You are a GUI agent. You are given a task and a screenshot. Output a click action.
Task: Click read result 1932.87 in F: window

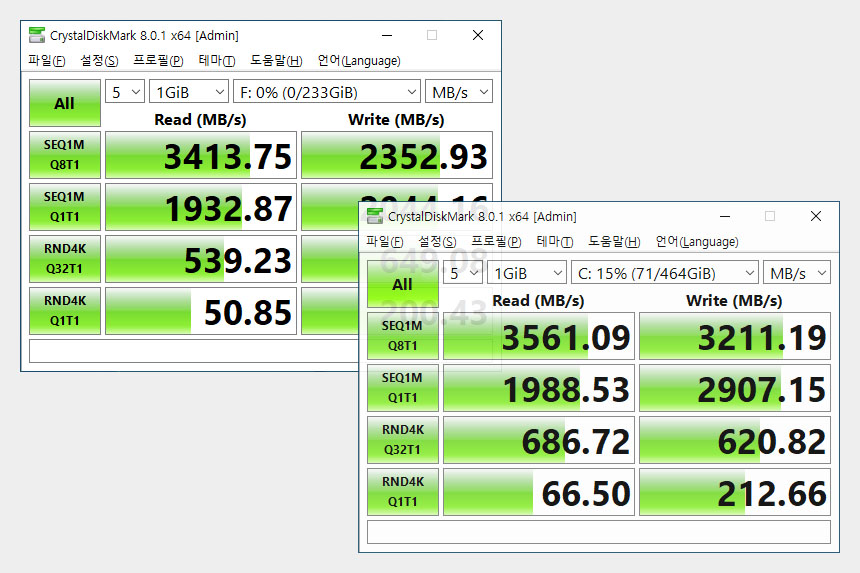coord(201,207)
